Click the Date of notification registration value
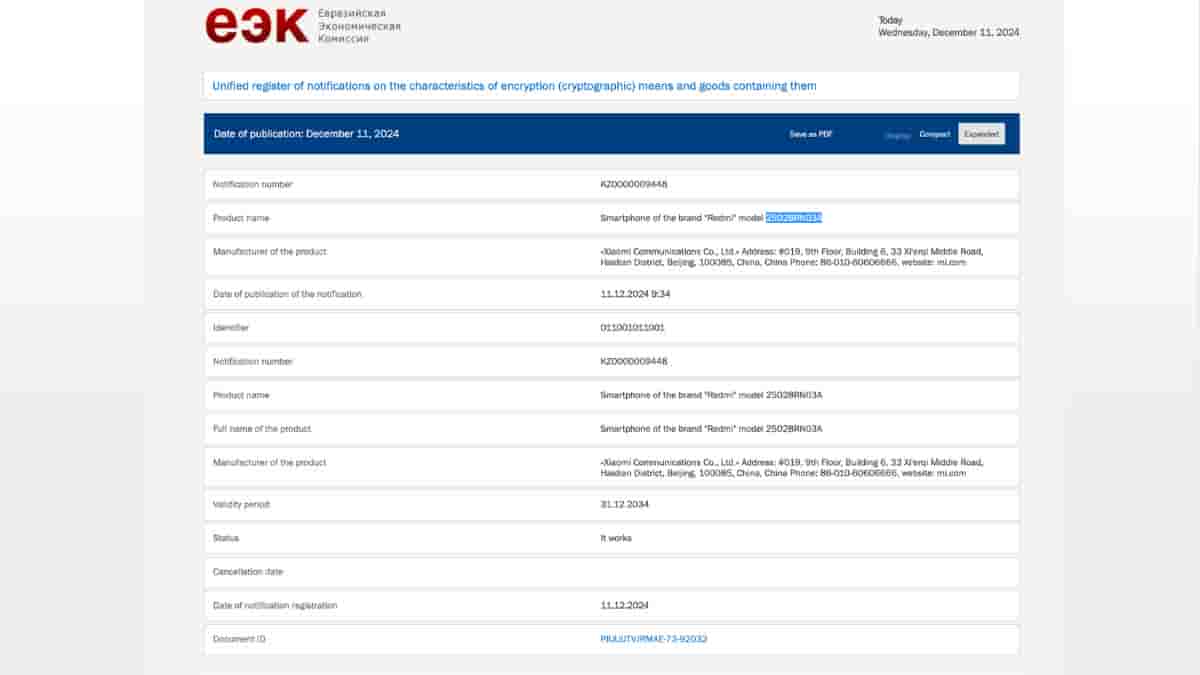 [624, 606]
